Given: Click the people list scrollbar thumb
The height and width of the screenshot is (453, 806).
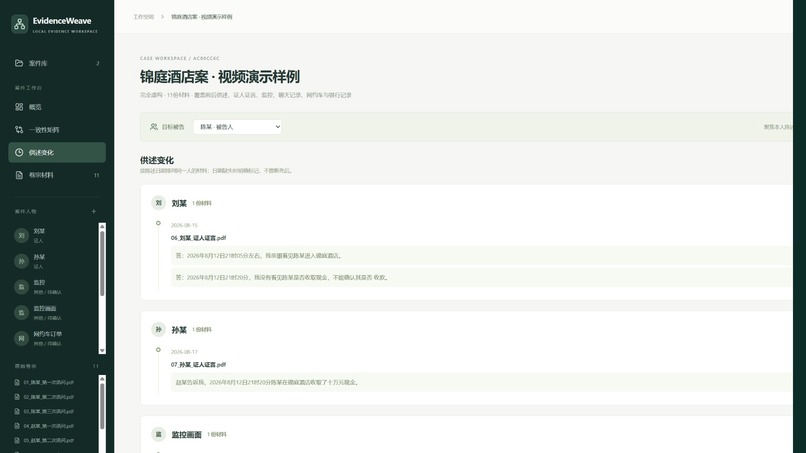Looking at the screenshot, I should [x=102, y=263].
